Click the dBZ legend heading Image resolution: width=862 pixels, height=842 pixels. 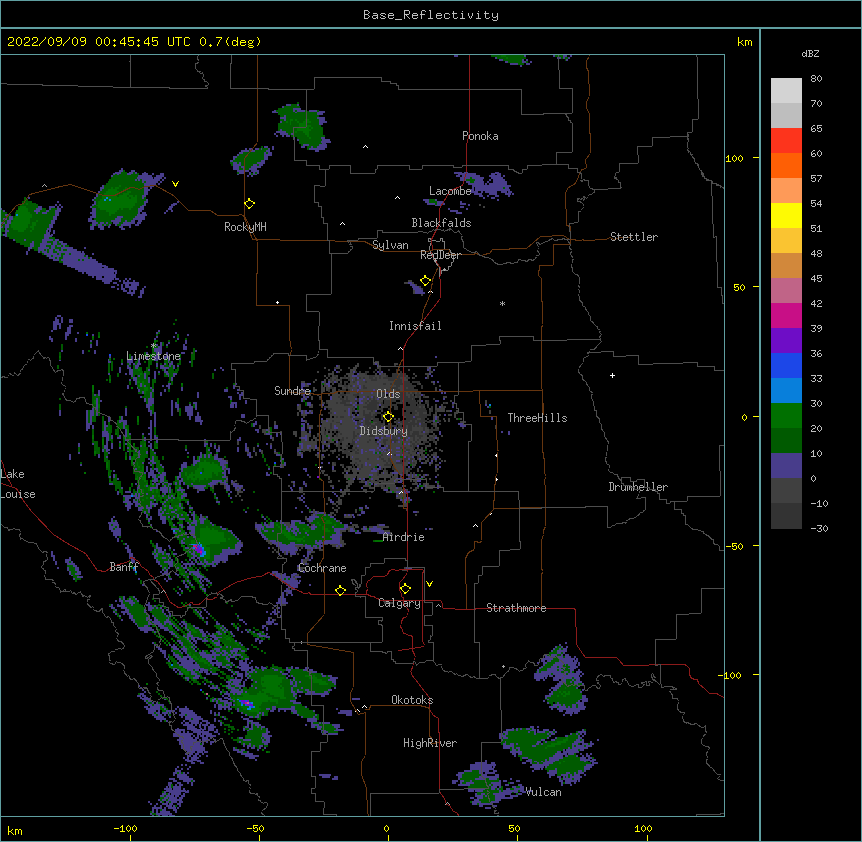click(810, 53)
